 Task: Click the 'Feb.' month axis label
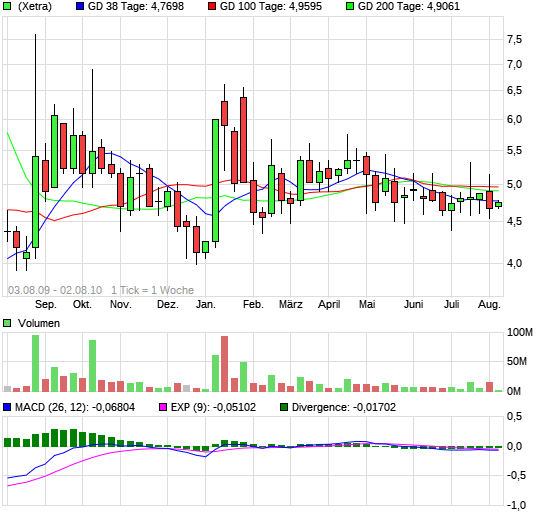[x=253, y=305]
